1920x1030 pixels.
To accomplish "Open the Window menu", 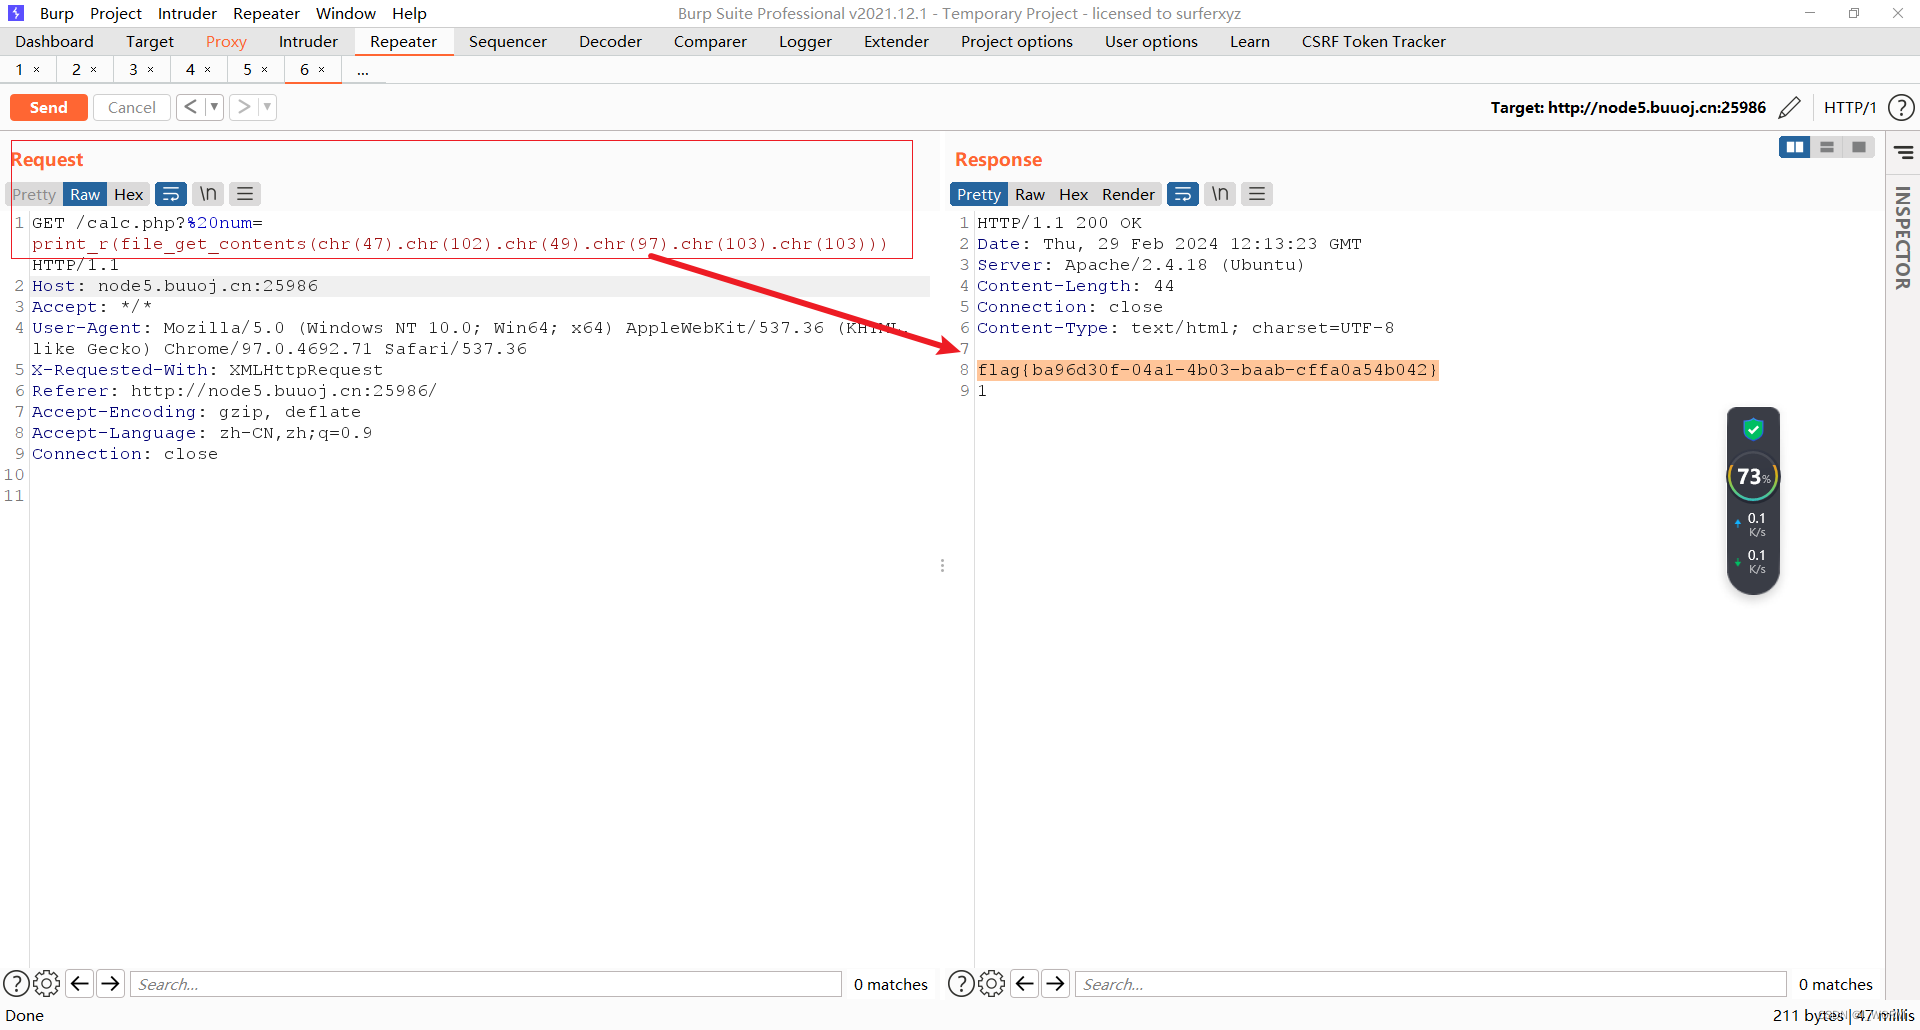I will 346,13.
